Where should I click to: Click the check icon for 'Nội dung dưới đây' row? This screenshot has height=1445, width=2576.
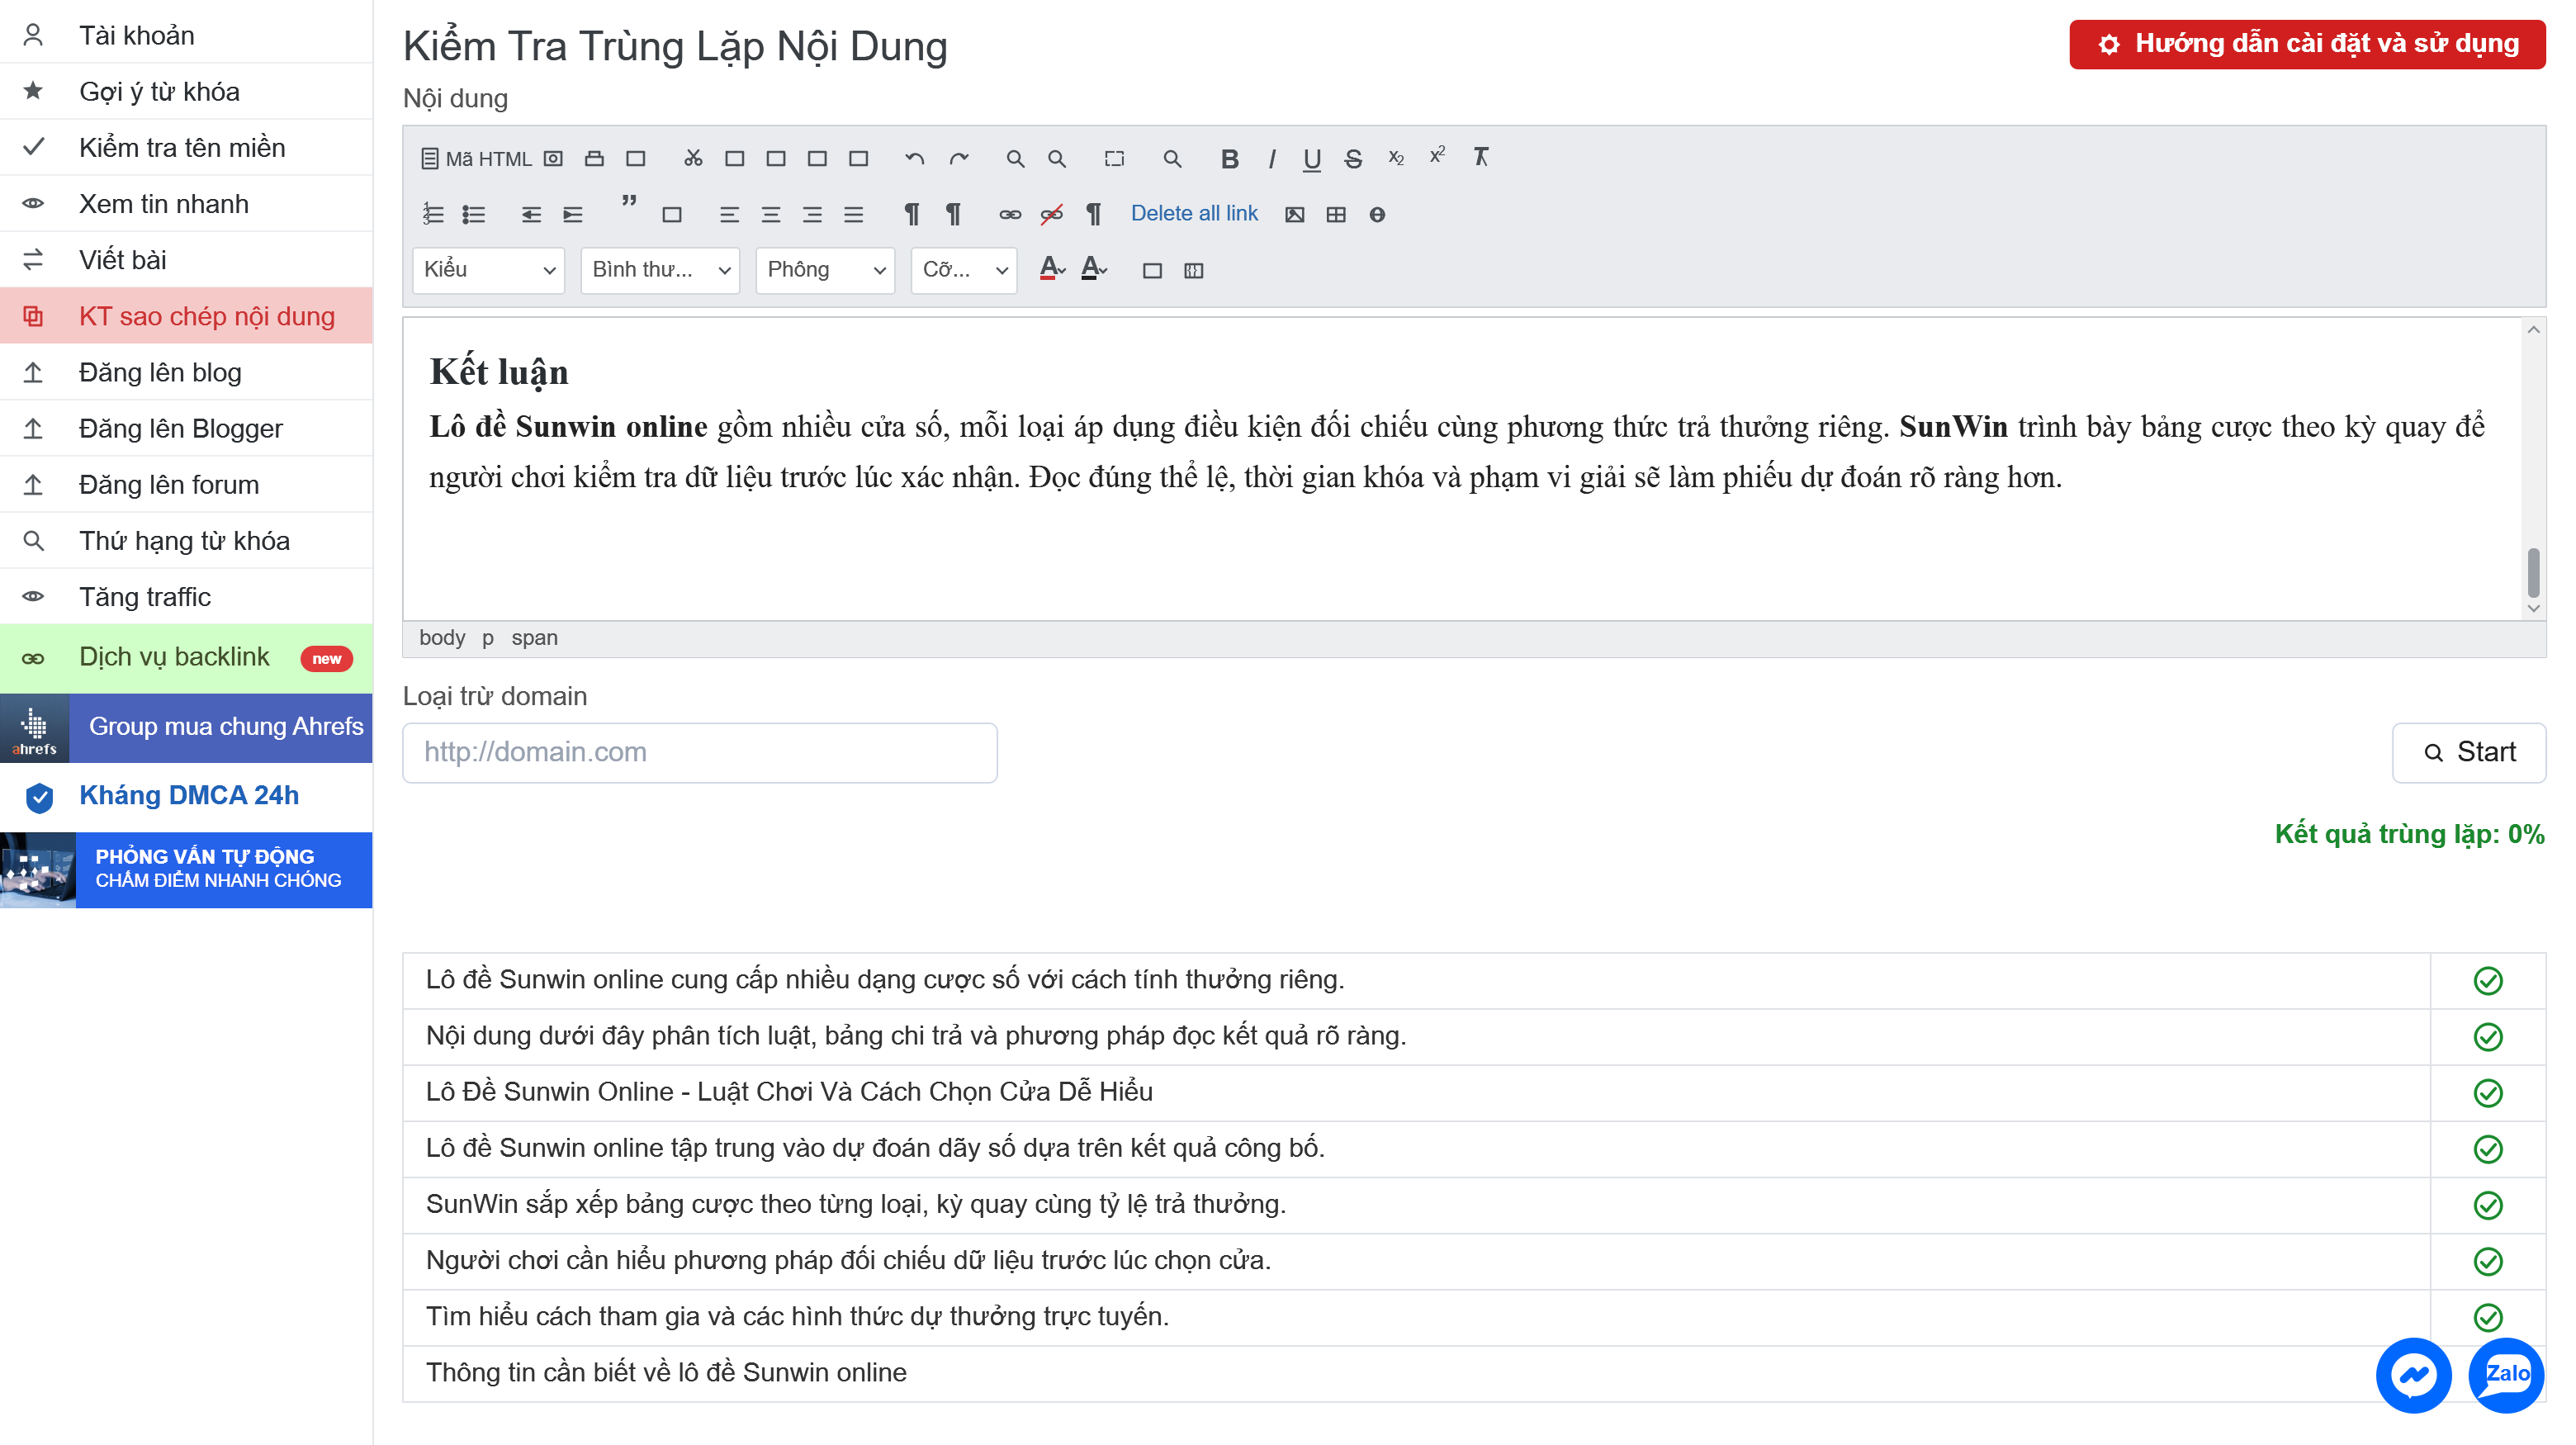click(x=2488, y=1037)
